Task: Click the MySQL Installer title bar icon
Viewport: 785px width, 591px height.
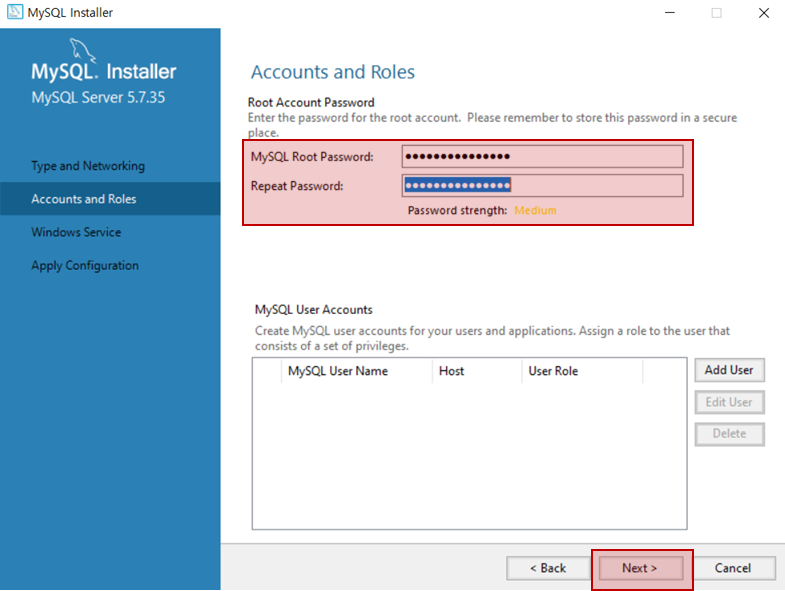Action: [15, 12]
